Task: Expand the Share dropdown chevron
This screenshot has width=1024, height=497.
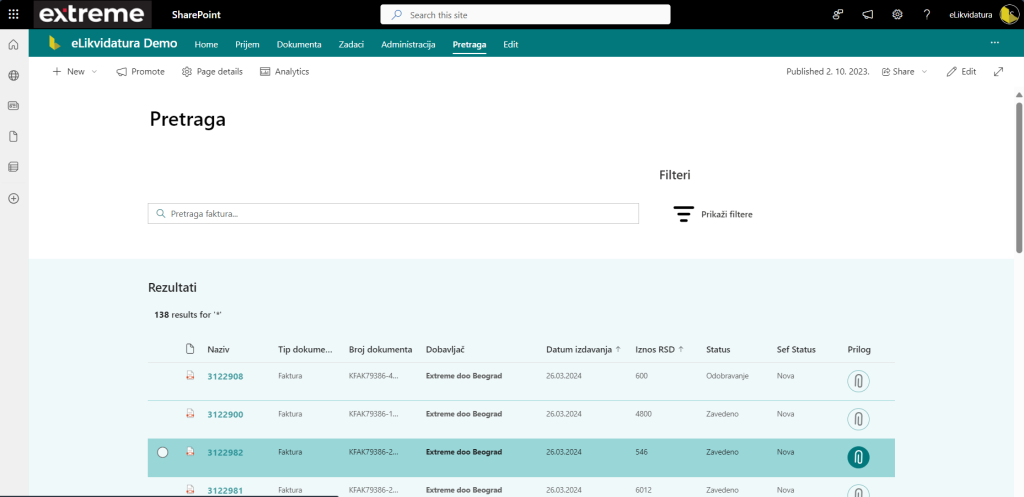Action: coord(924,72)
